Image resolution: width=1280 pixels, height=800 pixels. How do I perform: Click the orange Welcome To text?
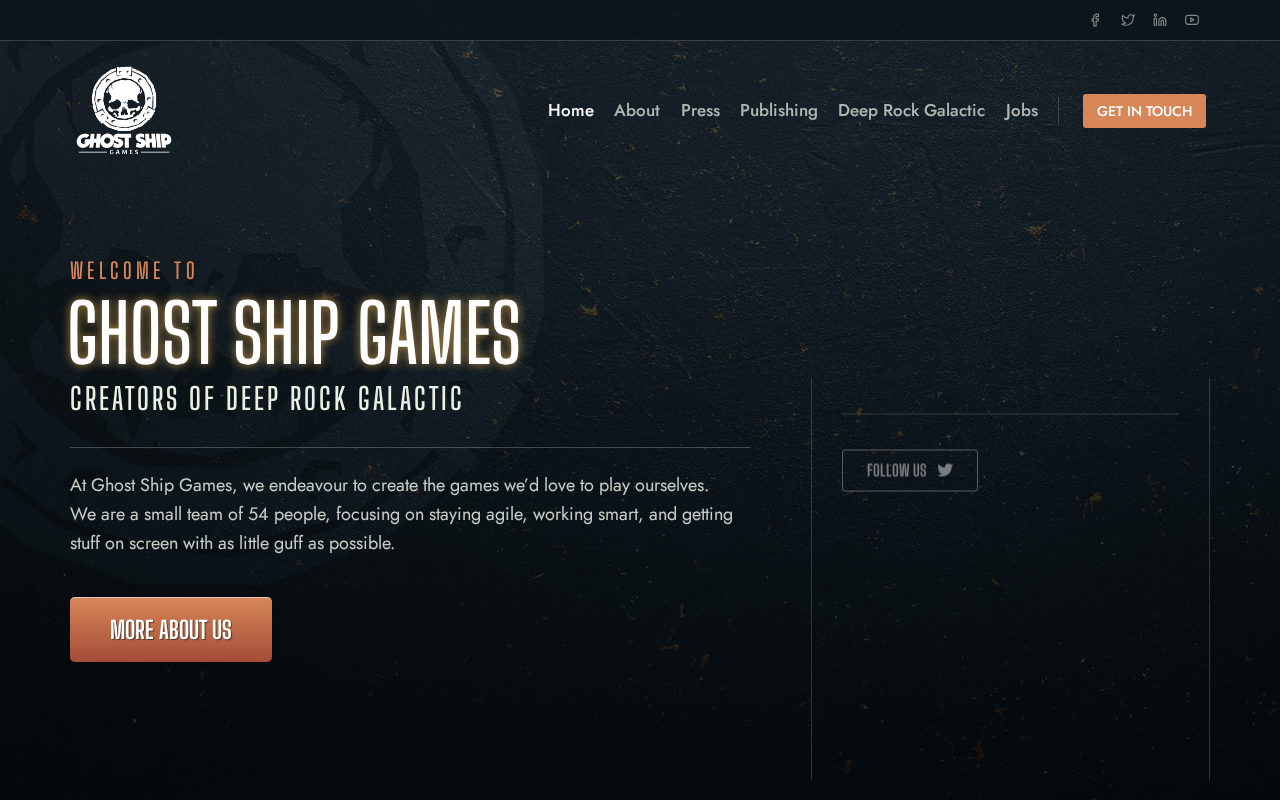pyautogui.click(x=134, y=271)
